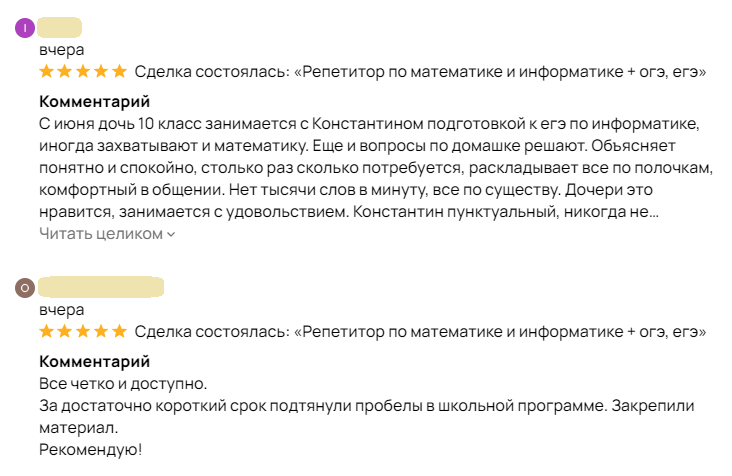Click the first star of the bottom review
The width and height of the screenshot is (732, 476).
point(47,331)
